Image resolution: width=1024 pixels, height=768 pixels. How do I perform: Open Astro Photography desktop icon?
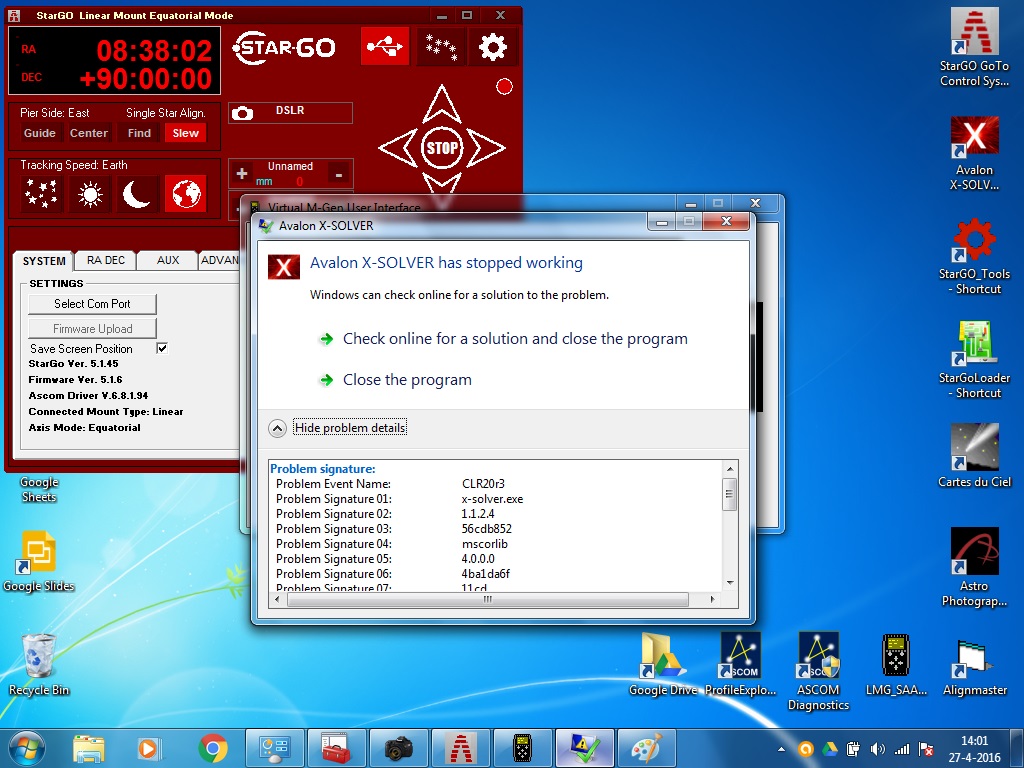click(974, 567)
